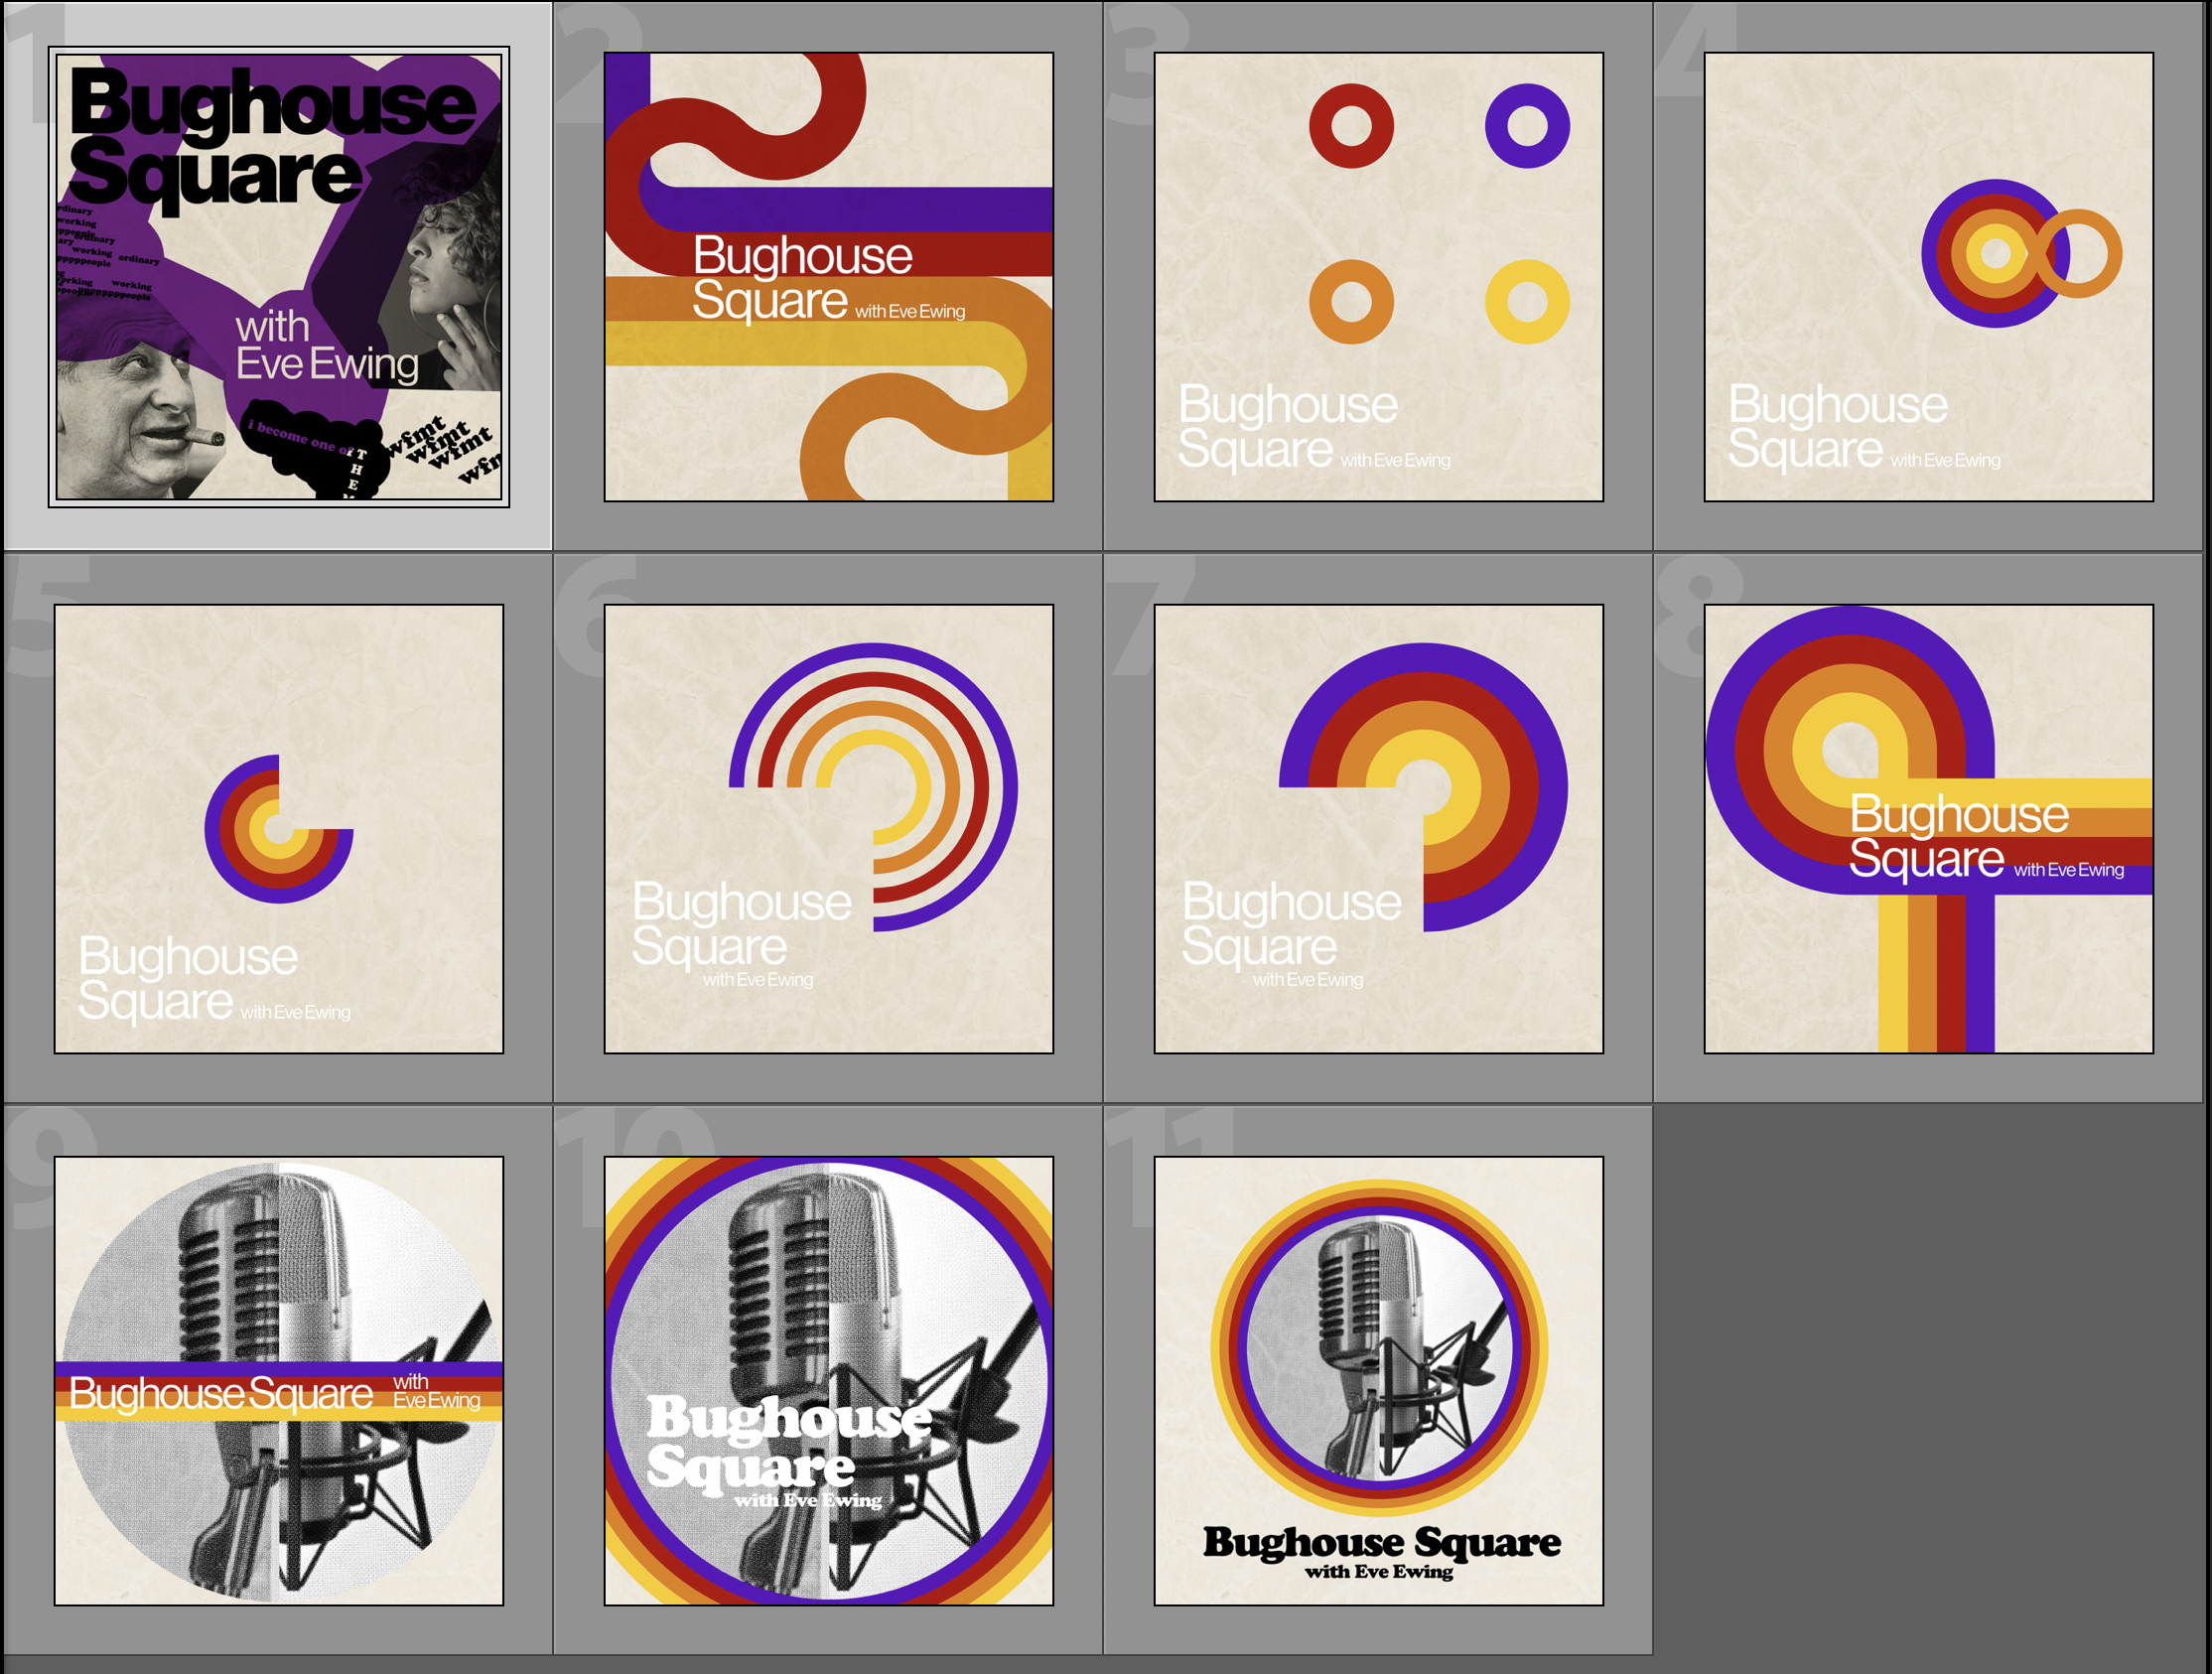Select thumbnail 11 microphone with black serif title
This screenshot has height=1674, width=2212.
1379,1381
